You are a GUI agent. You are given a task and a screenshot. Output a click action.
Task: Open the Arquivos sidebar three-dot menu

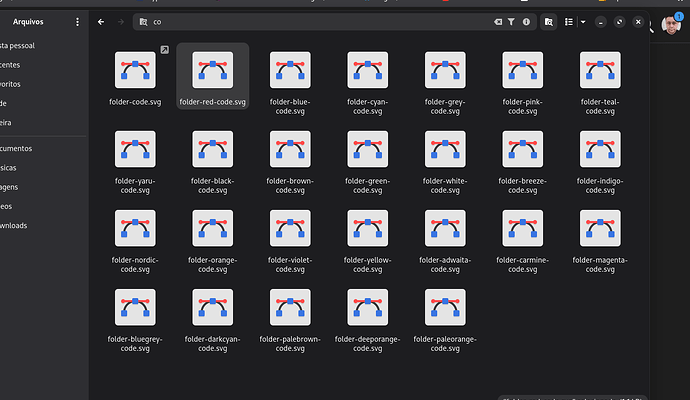pyautogui.click(x=78, y=21)
